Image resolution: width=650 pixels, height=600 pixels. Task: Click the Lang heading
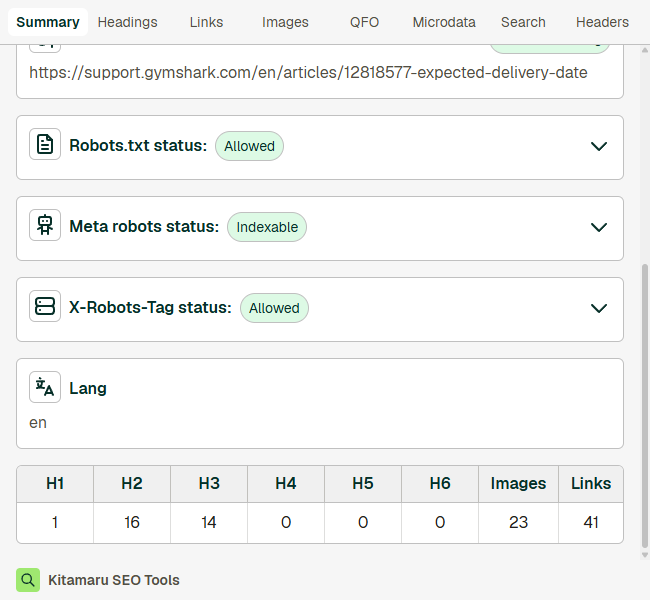coord(88,389)
